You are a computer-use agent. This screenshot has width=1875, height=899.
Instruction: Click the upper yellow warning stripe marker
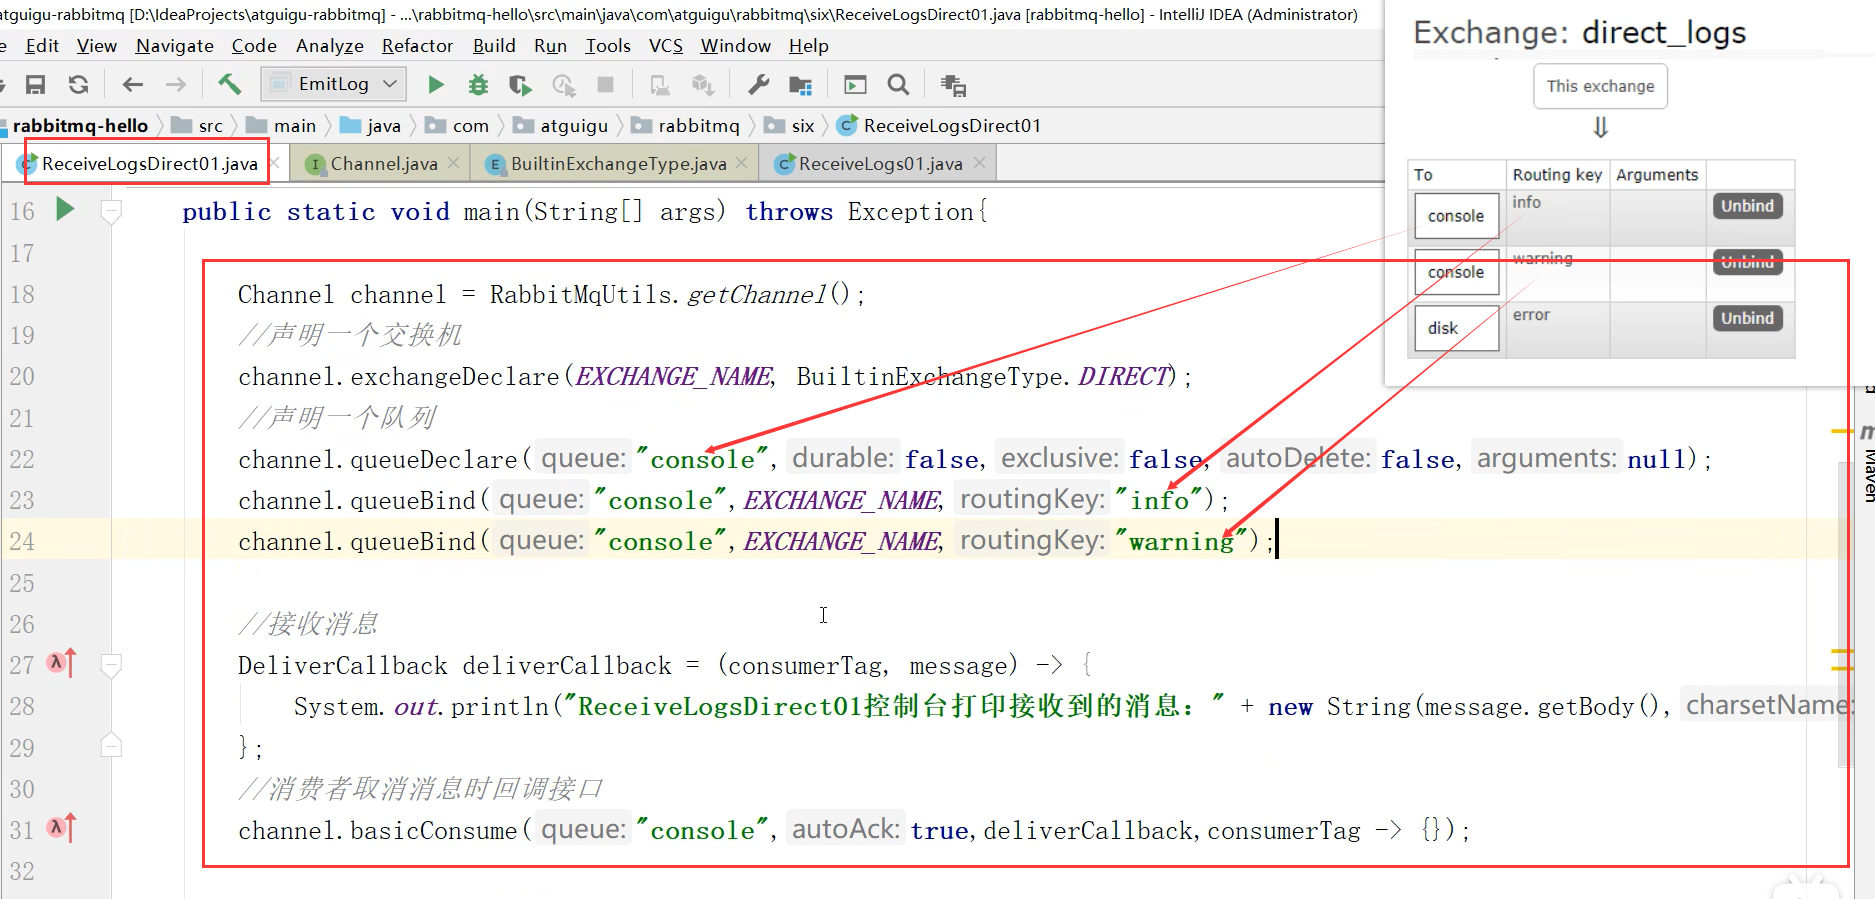(x=1843, y=431)
